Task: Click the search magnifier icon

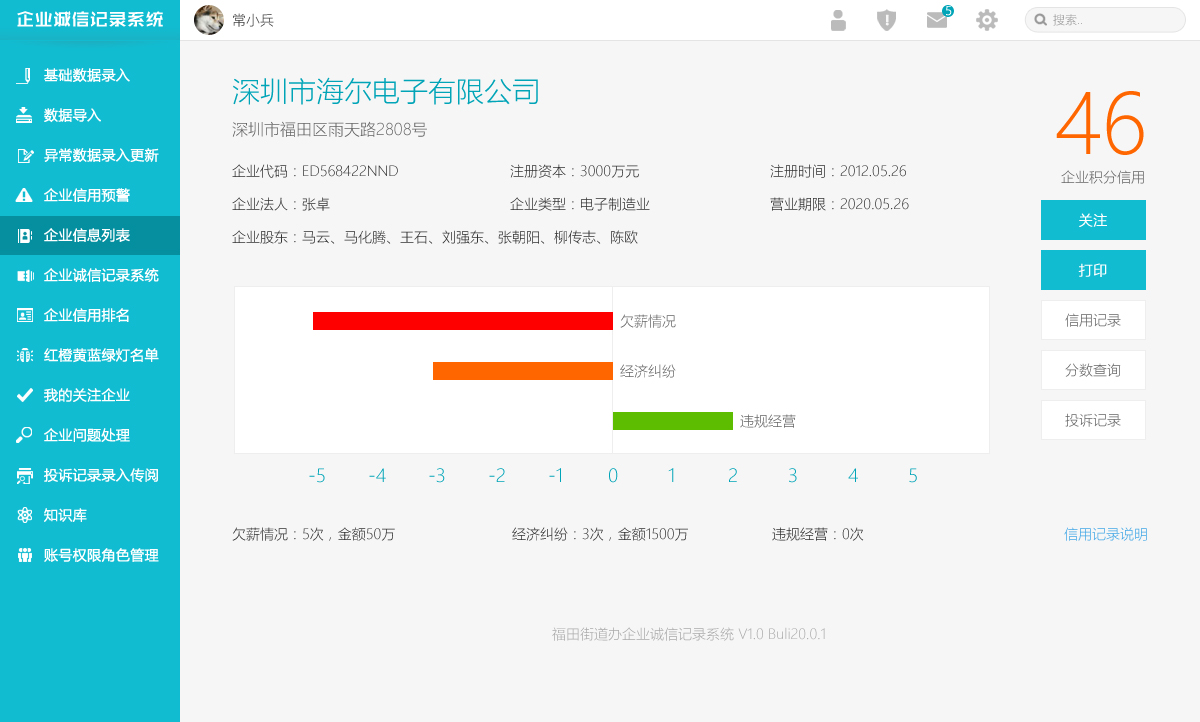Action: [x=1041, y=20]
